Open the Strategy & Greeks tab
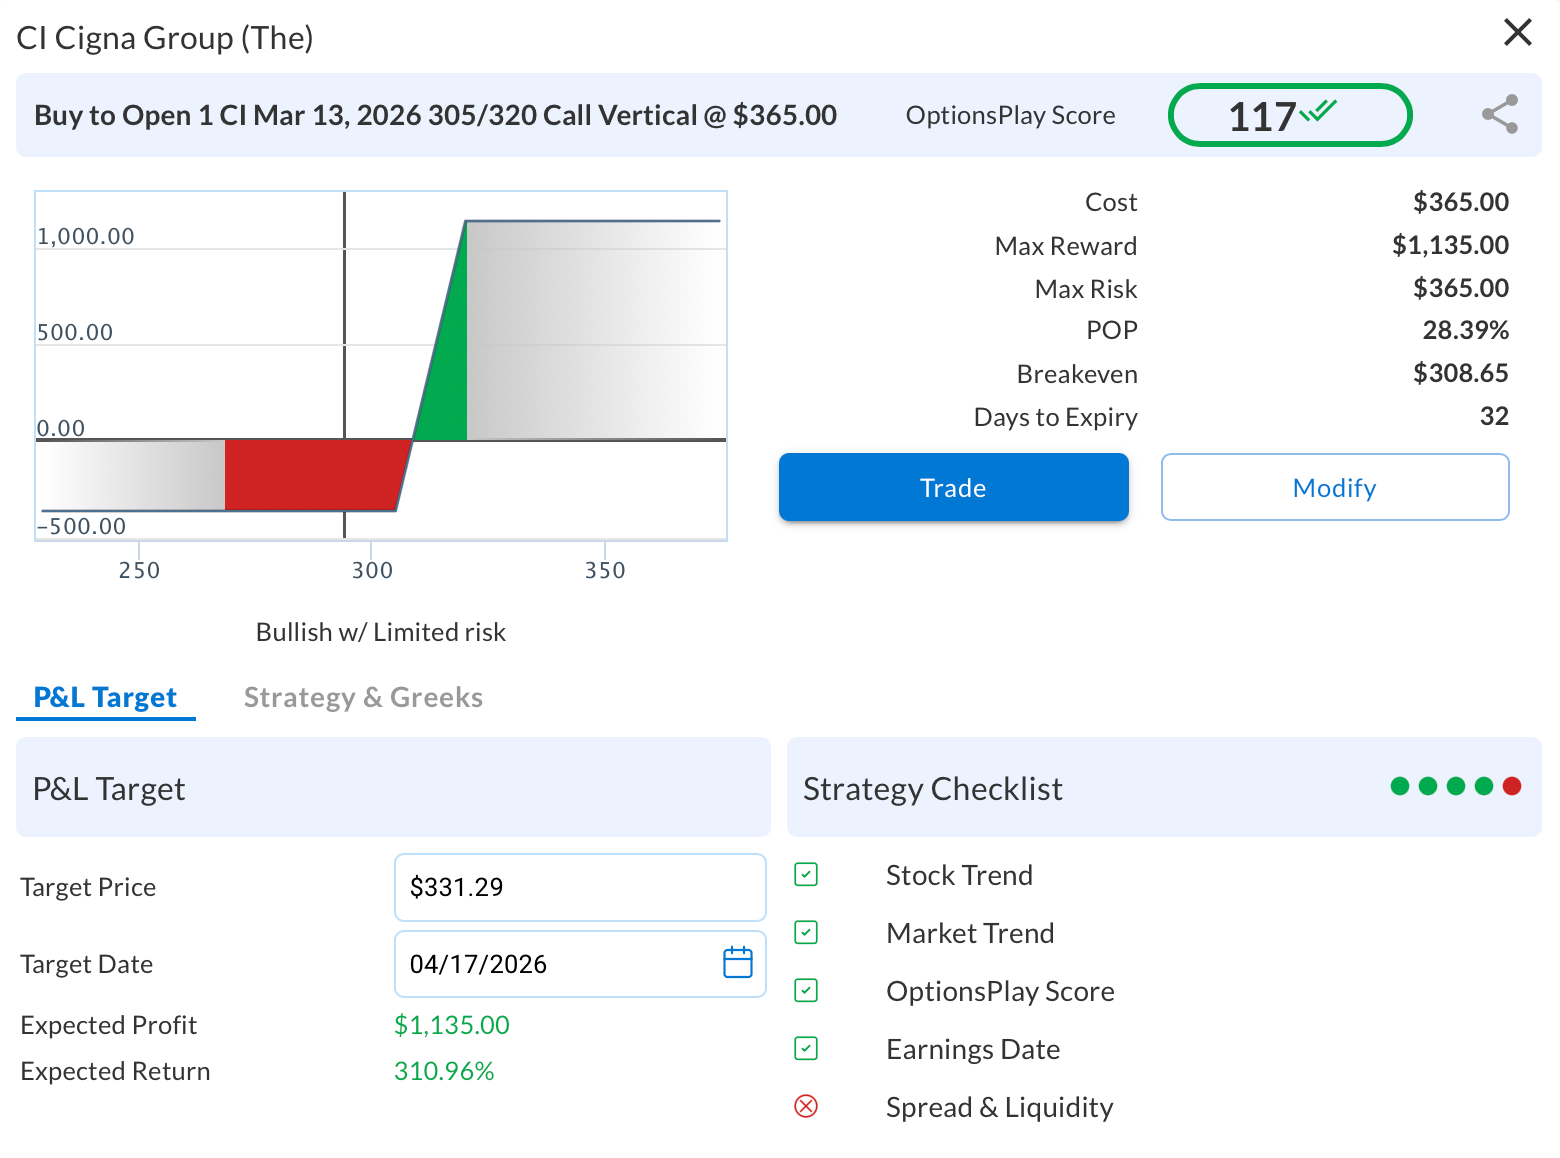Image resolution: width=1560 pixels, height=1158 pixels. pyautogui.click(x=363, y=697)
